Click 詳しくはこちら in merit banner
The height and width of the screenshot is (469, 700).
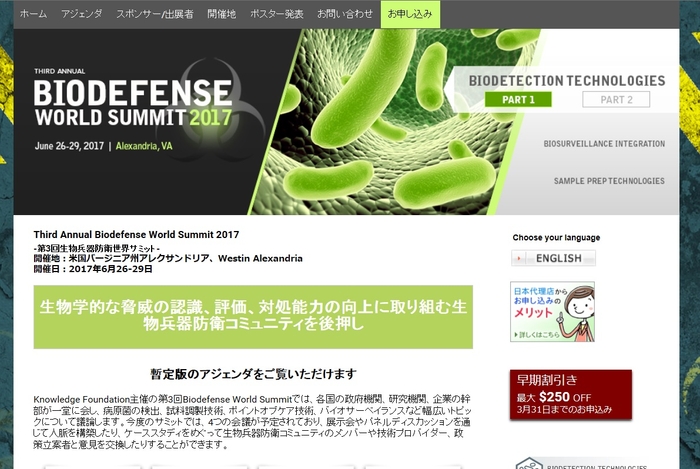(x=537, y=334)
